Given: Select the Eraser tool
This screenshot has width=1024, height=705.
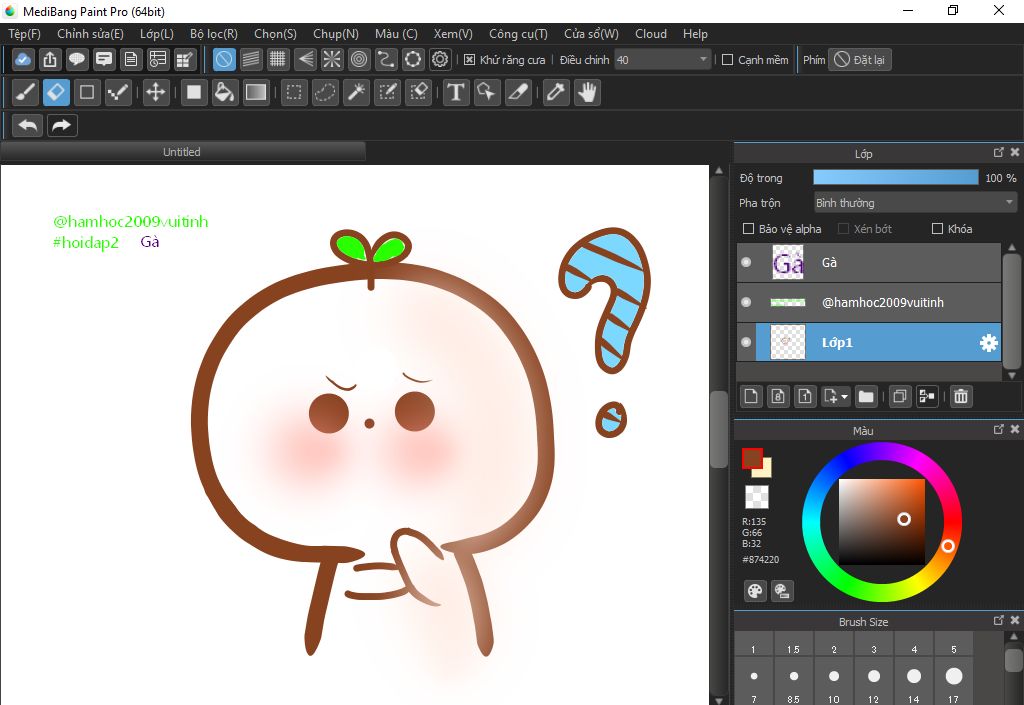Looking at the screenshot, I should click(56, 93).
